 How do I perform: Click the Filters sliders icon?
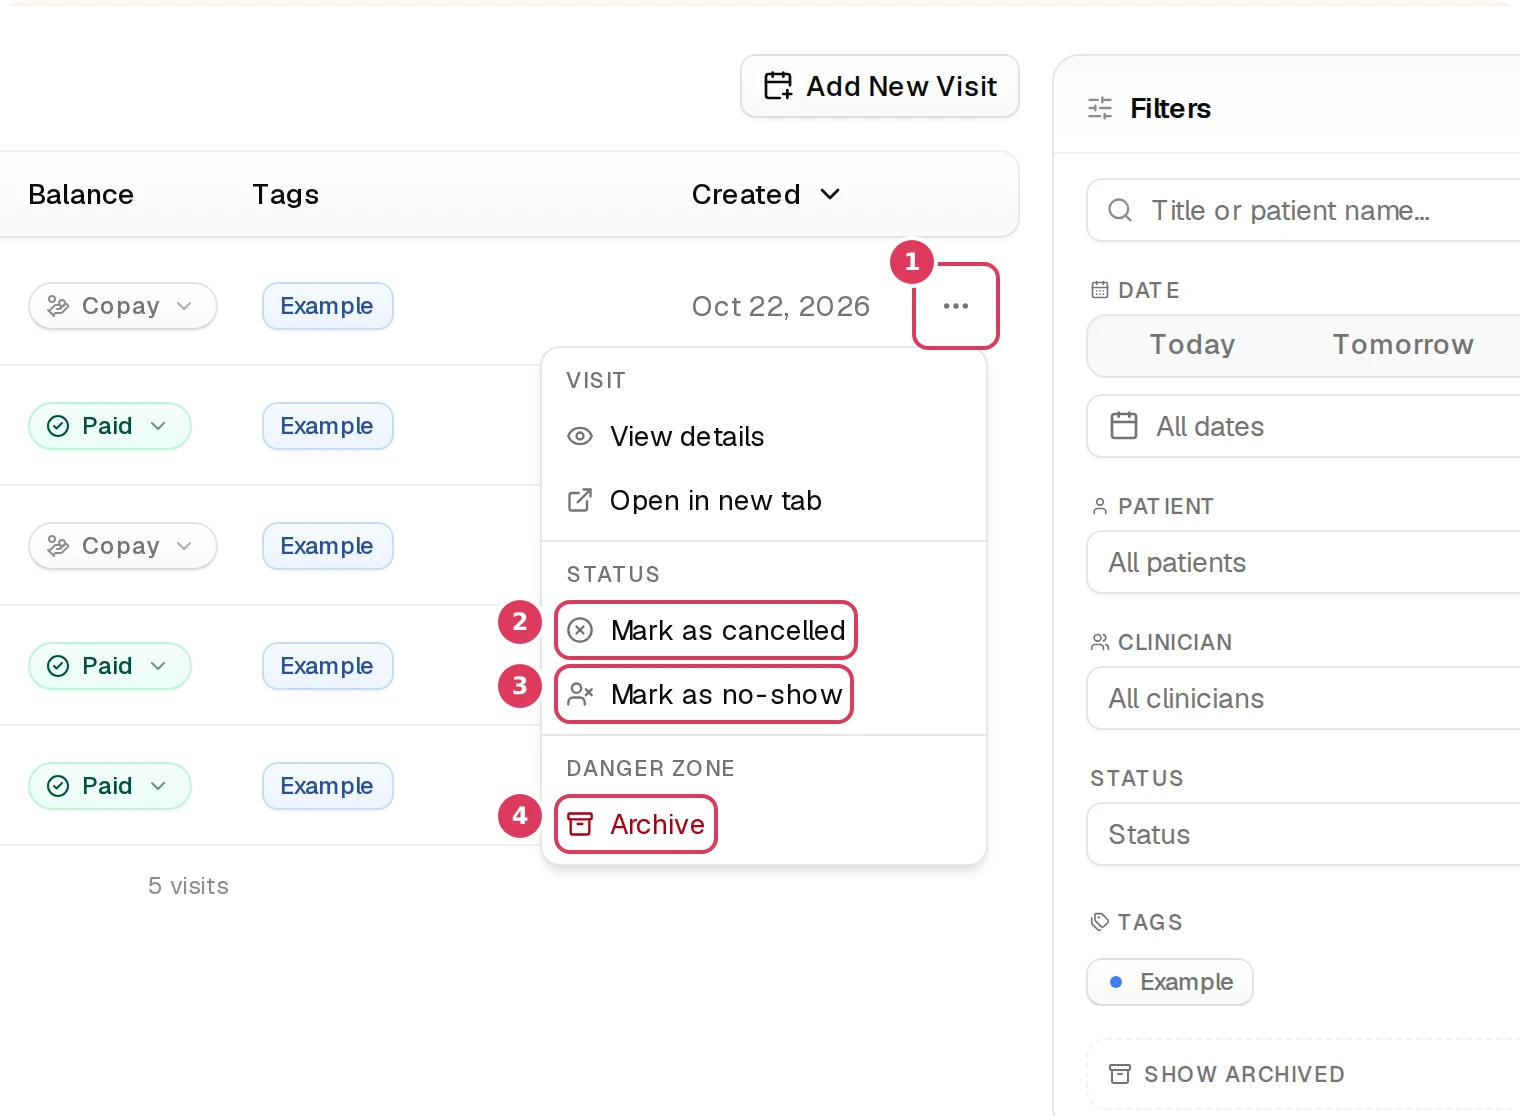pyautogui.click(x=1100, y=108)
